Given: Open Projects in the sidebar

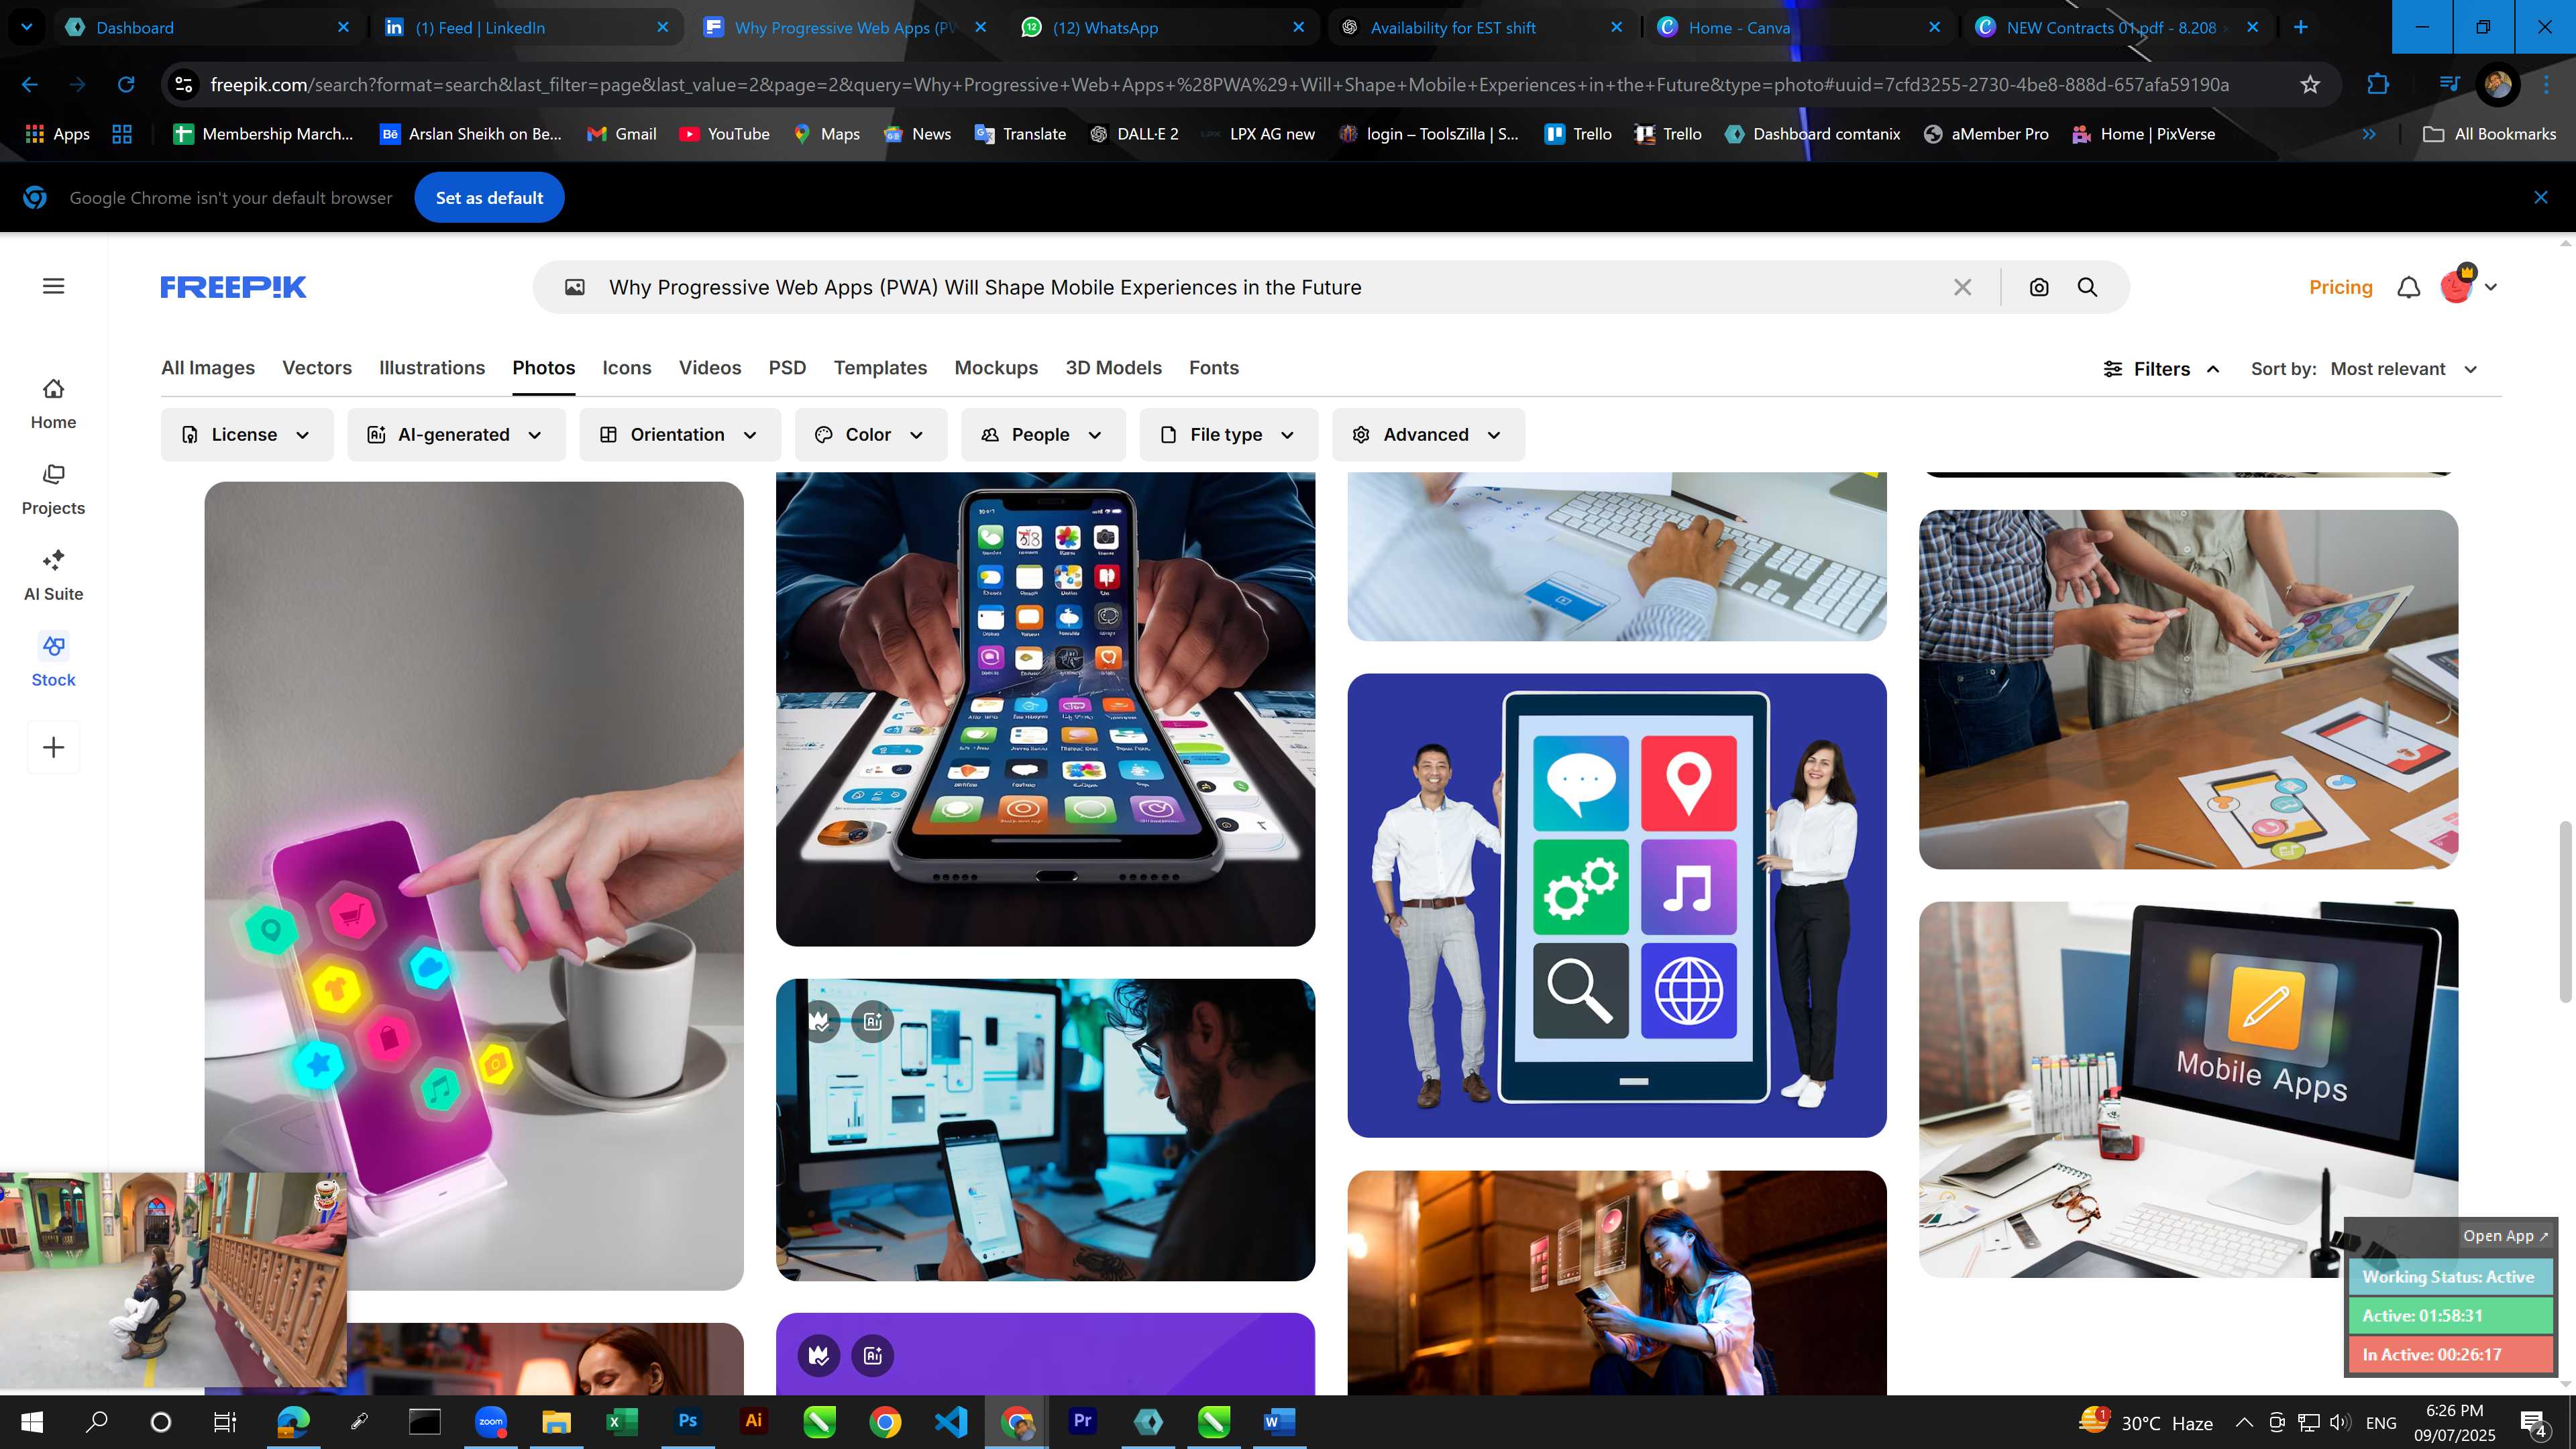Looking at the screenshot, I should 53,490.
